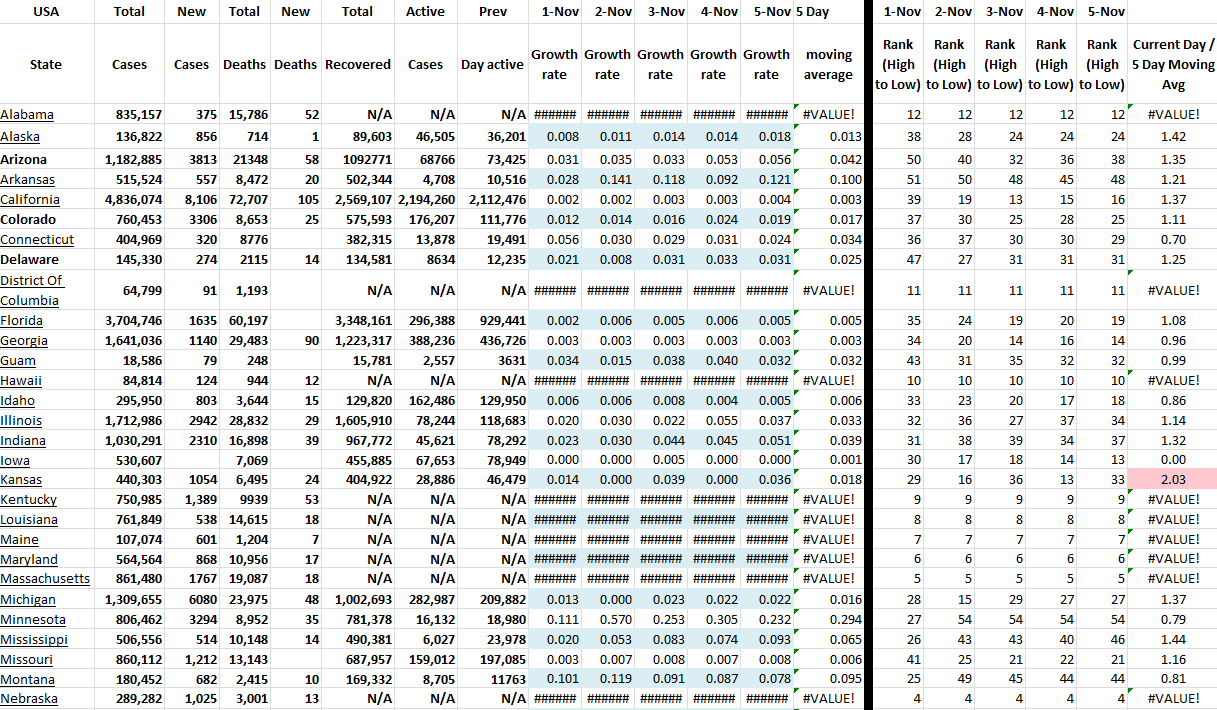Click the Mississippi hyperlink
The width and height of the screenshot is (1217, 710).
pos(34,640)
